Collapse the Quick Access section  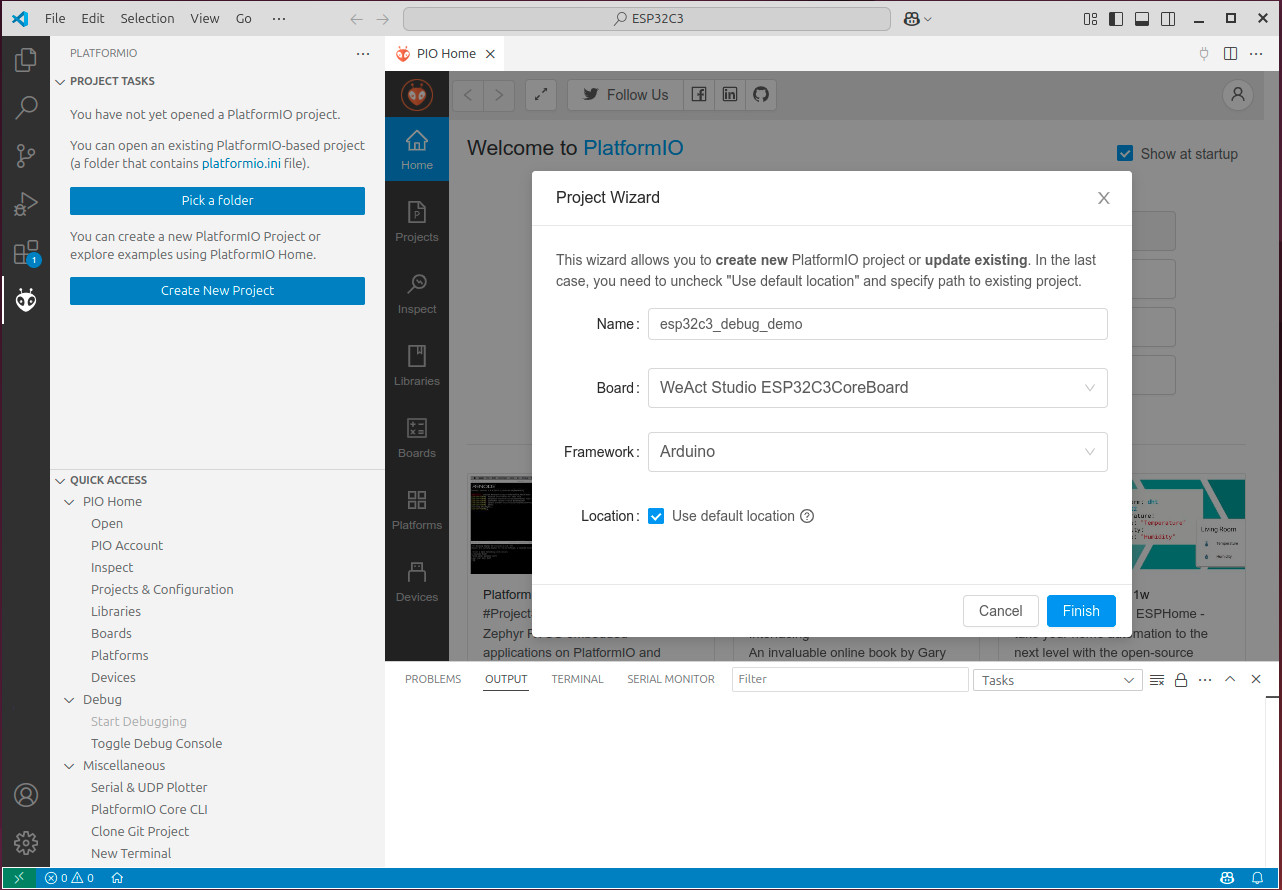click(60, 481)
